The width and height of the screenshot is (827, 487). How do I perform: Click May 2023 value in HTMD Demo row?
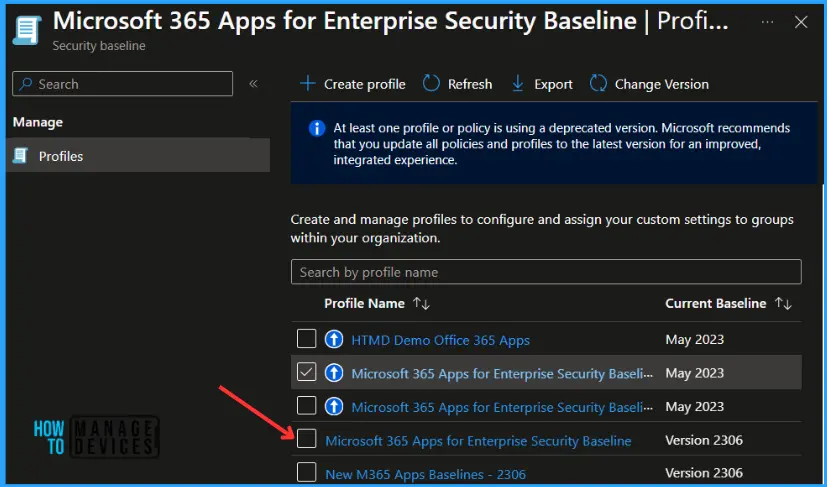pyautogui.click(x=695, y=339)
